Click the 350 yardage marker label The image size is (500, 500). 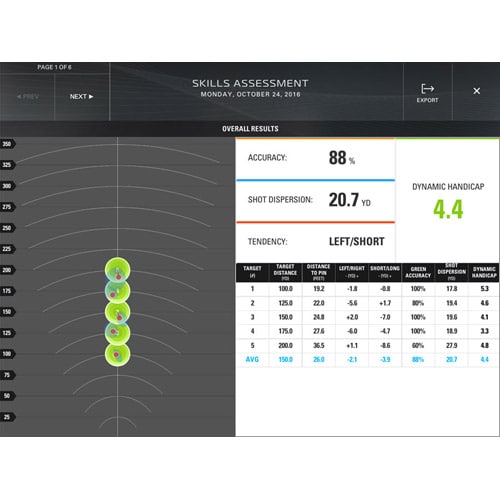(7, 144)
